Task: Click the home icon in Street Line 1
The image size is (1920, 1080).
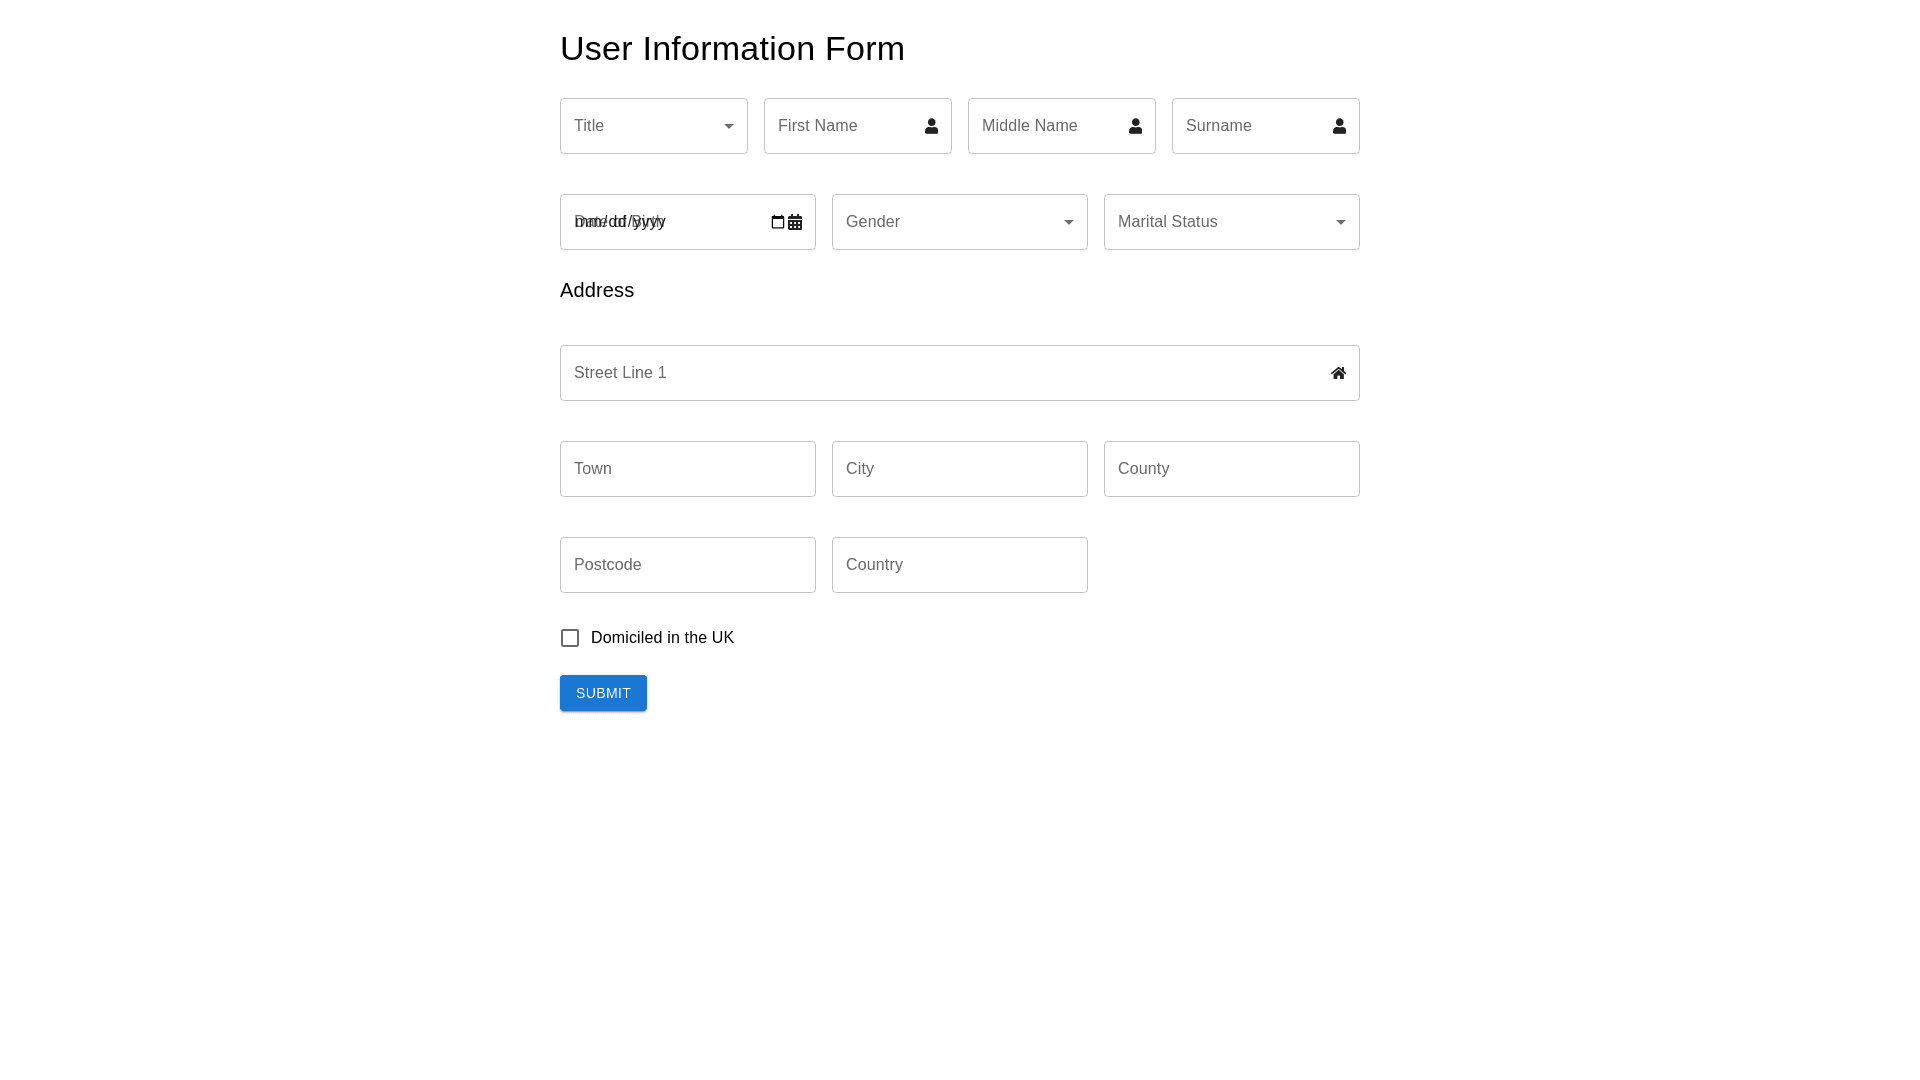Action: (x=1338, y=373)
